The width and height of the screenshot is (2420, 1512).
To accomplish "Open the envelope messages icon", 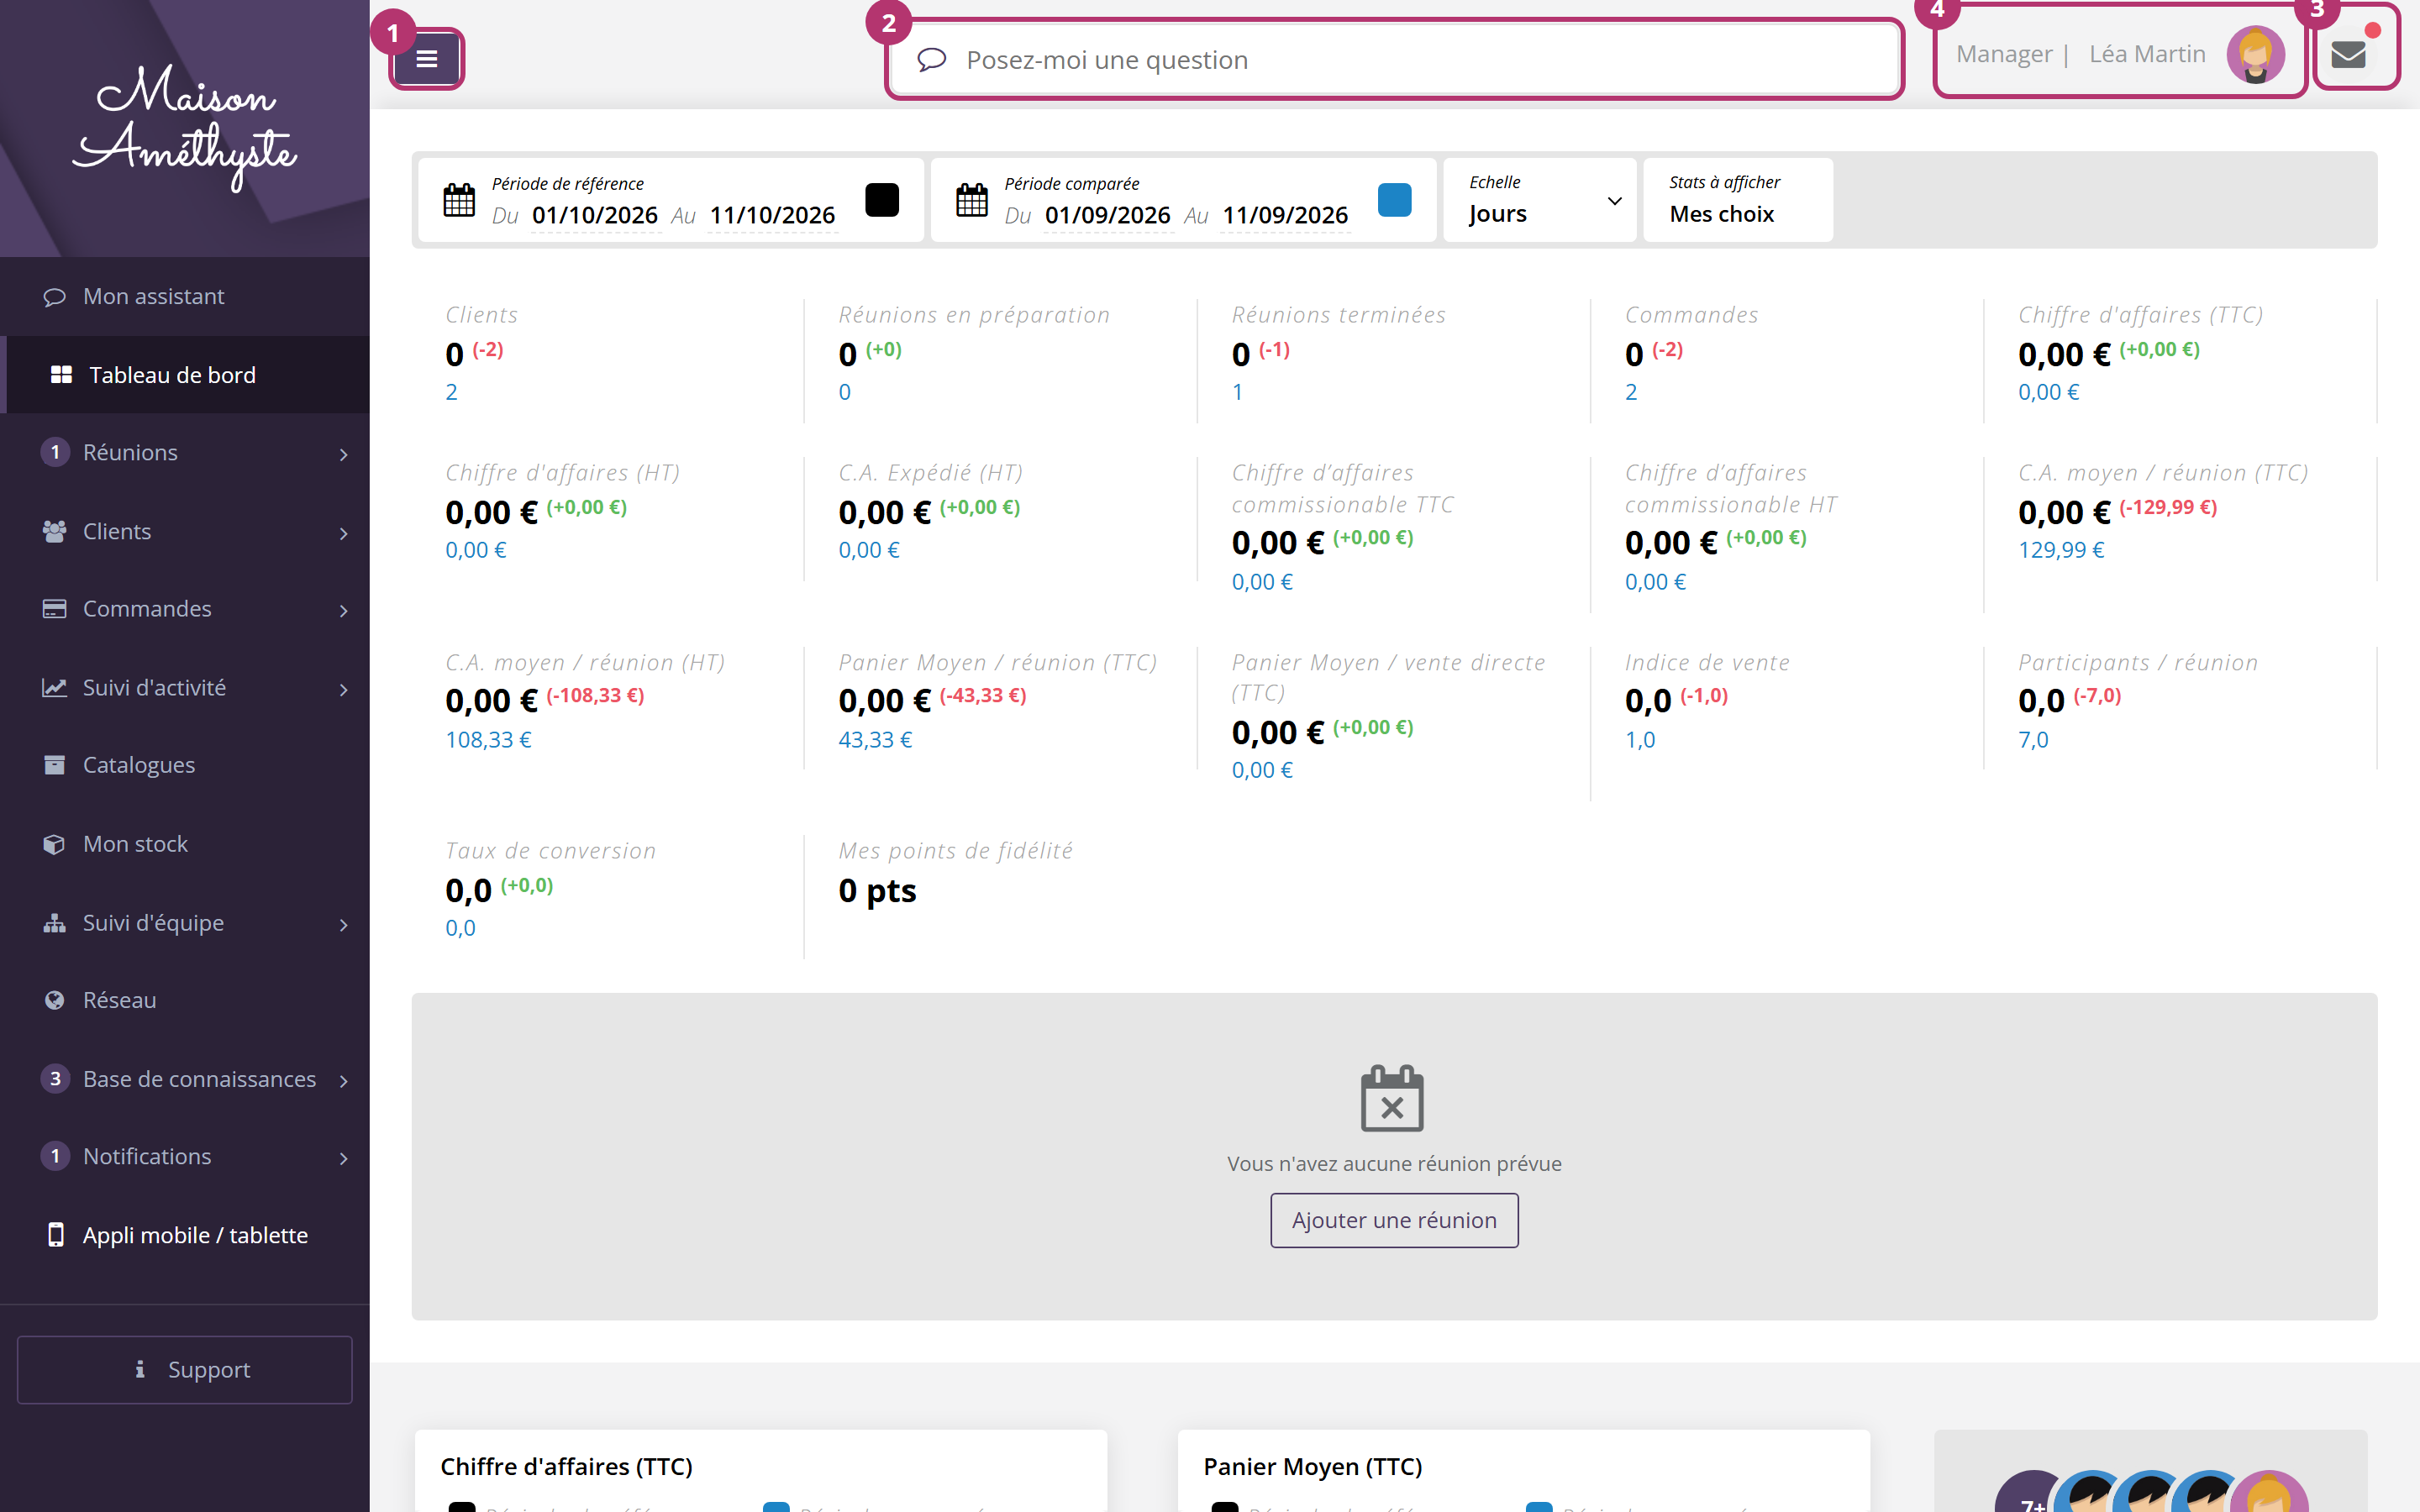I will tap(2347, 54).
